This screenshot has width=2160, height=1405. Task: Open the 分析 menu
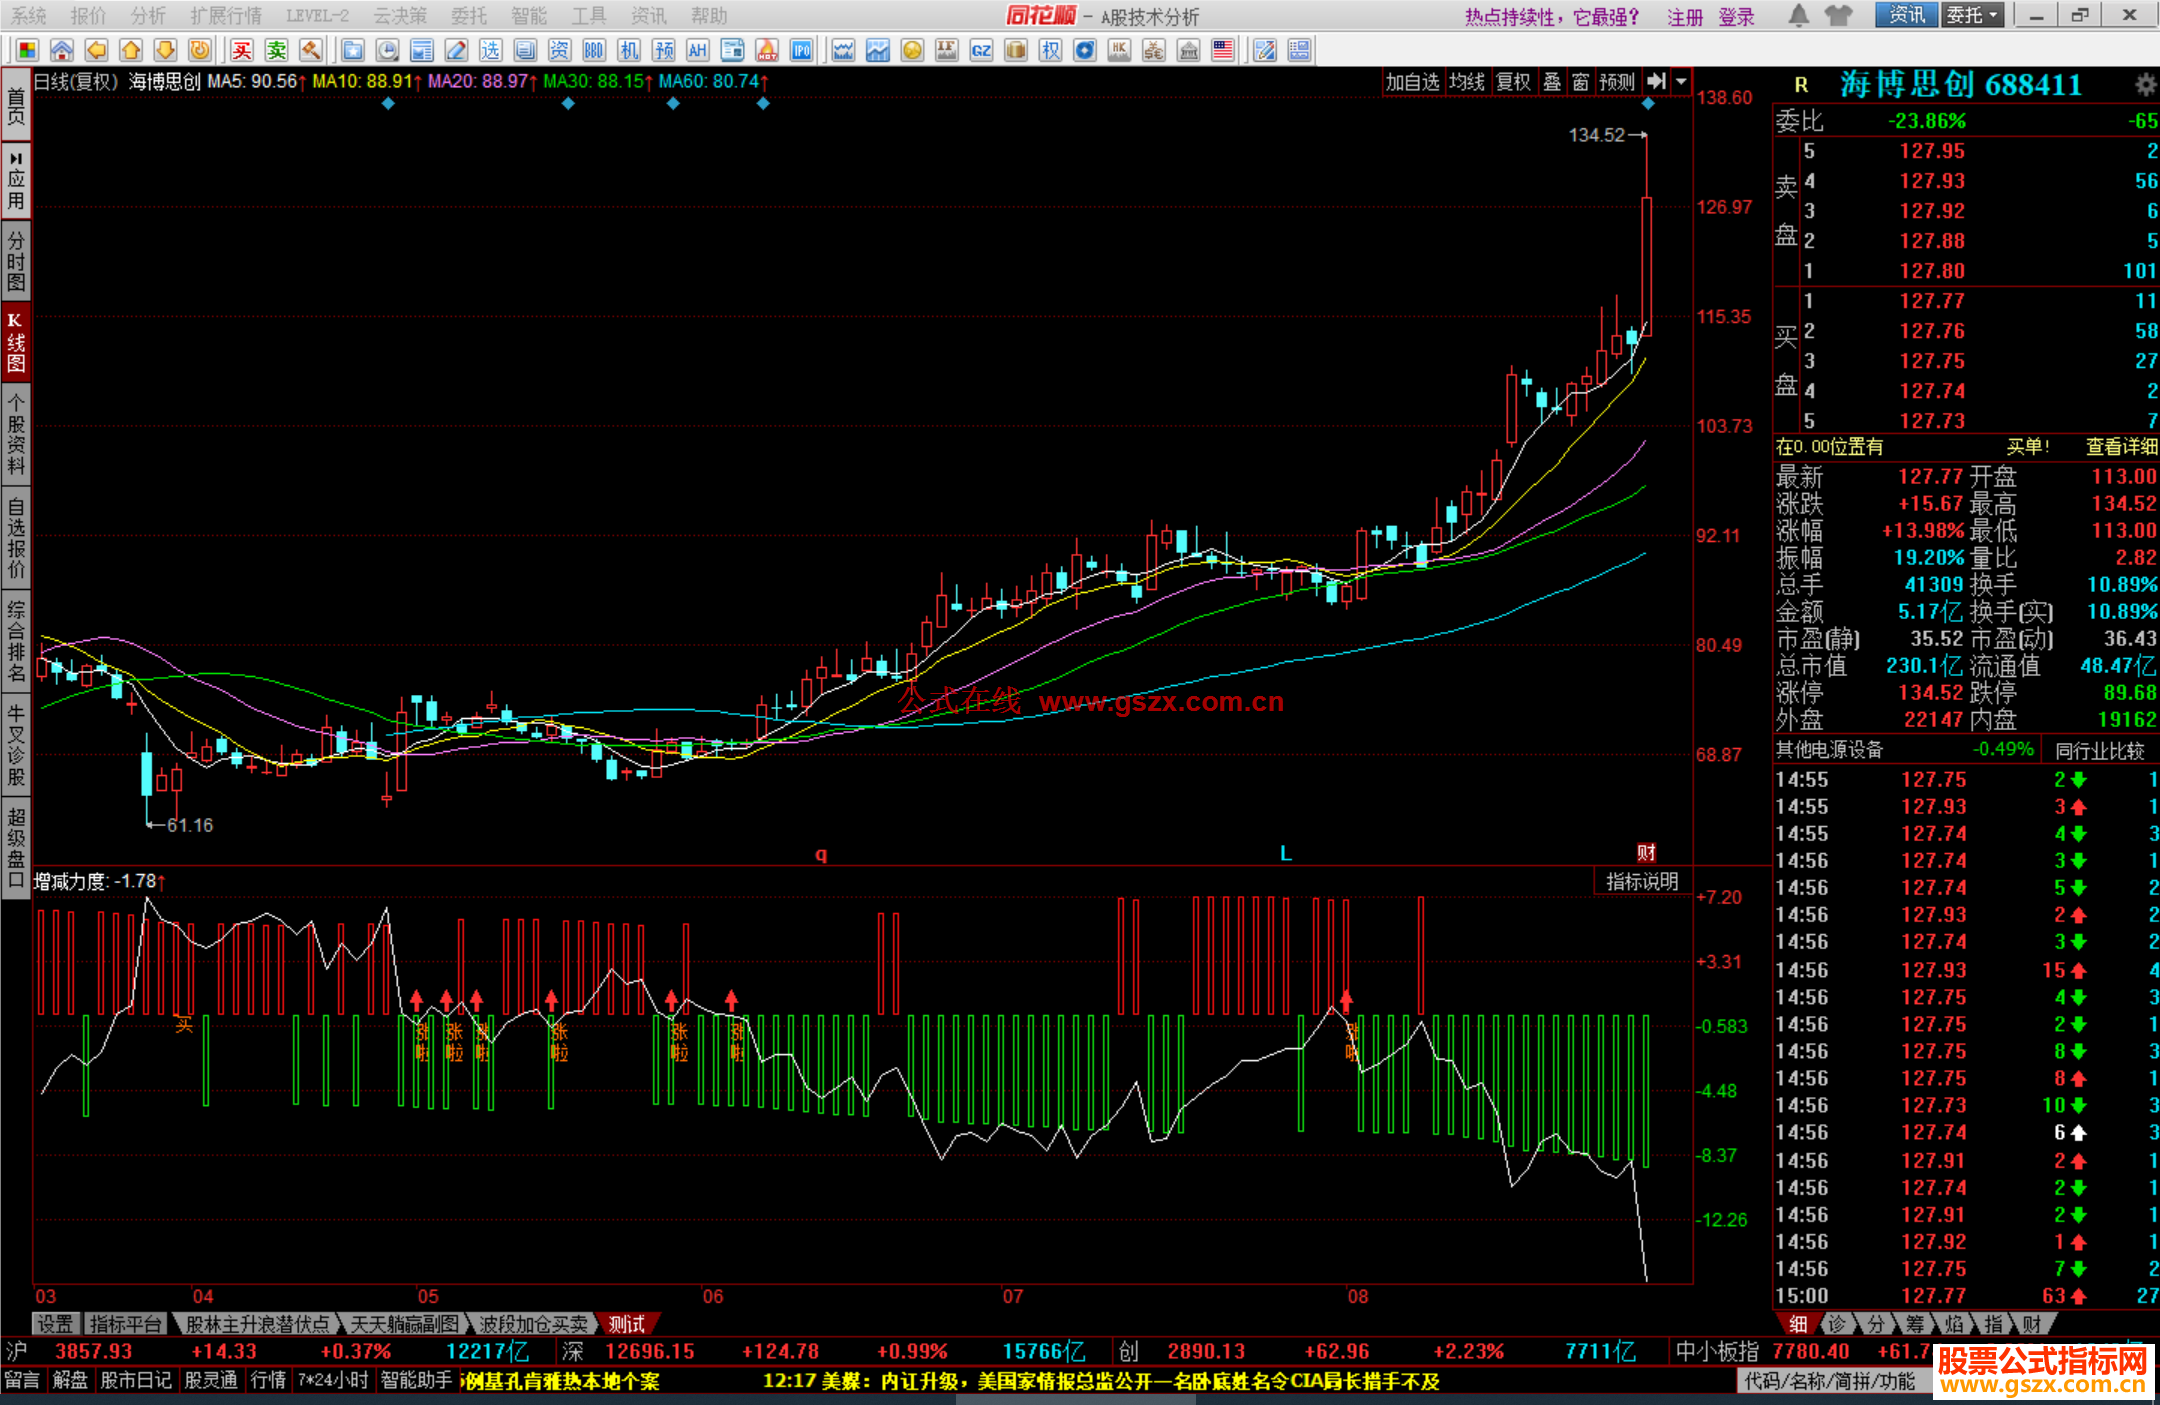pyautogui.click(x=148, y=16)
